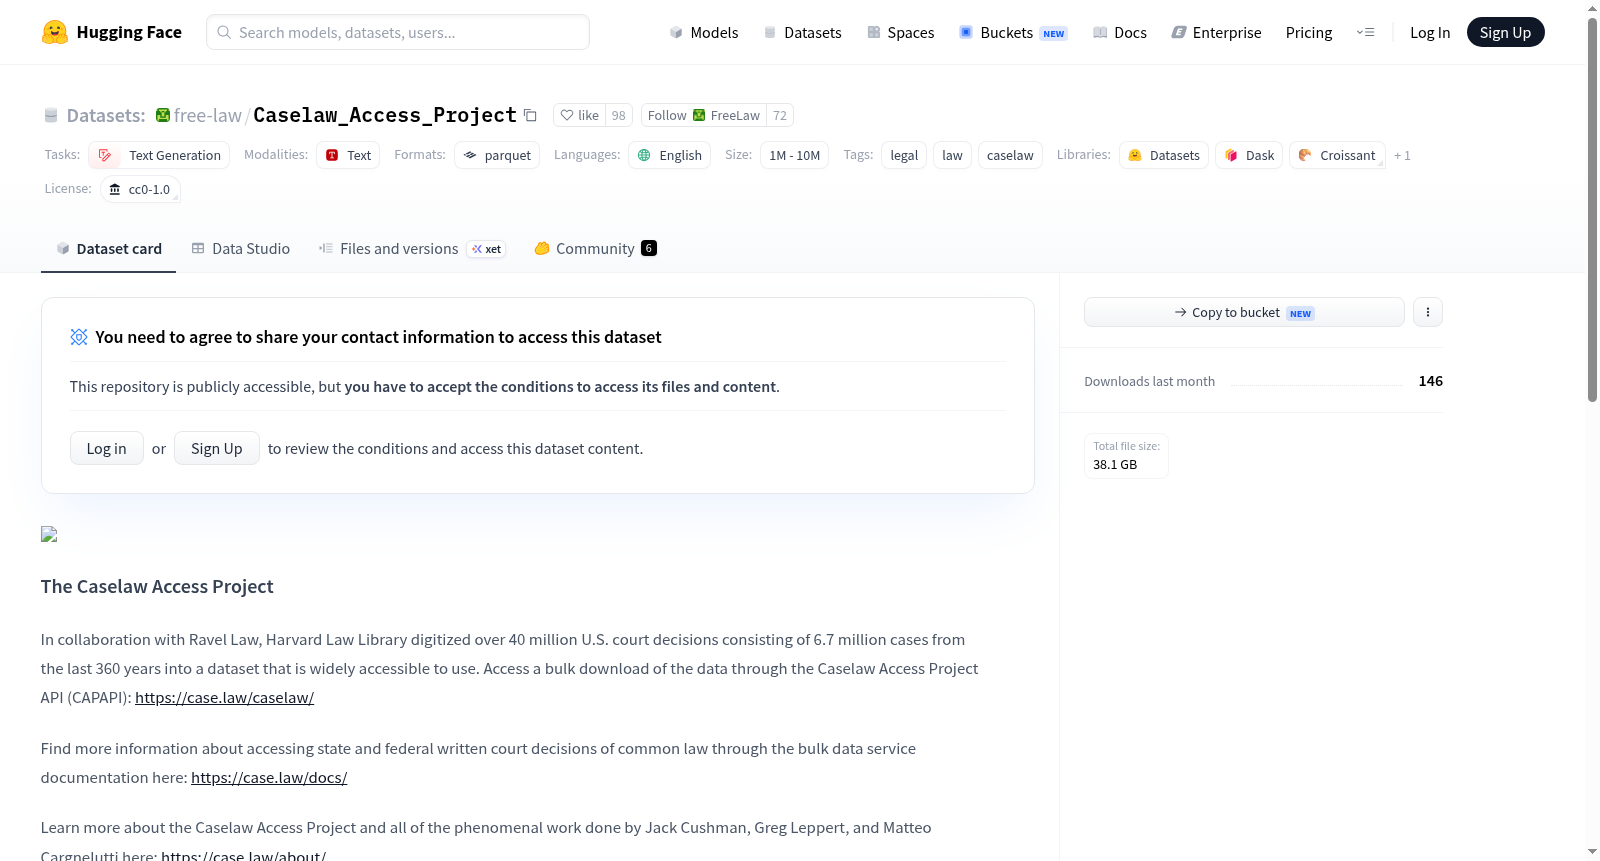Screen dimensions: 1600x861
Task: Open the more options kebab menu
Action: pyautogui.click(x=1427, y=312)
